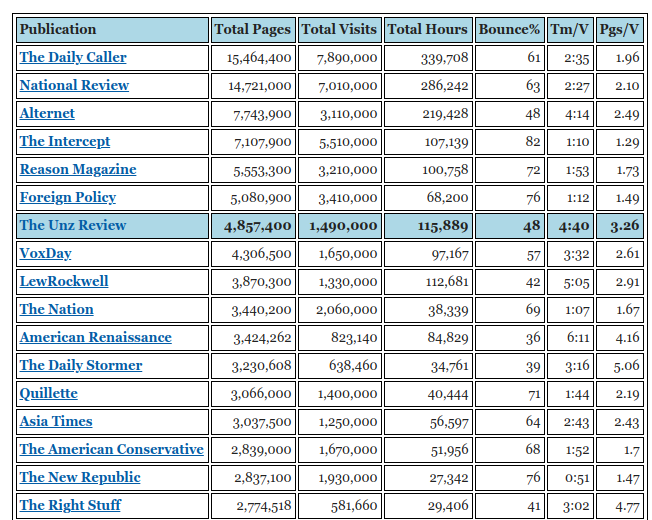This screenshot has height=520, width=652.
Task: Select the bold 4:40 time cell
Action: pos(570,226)
